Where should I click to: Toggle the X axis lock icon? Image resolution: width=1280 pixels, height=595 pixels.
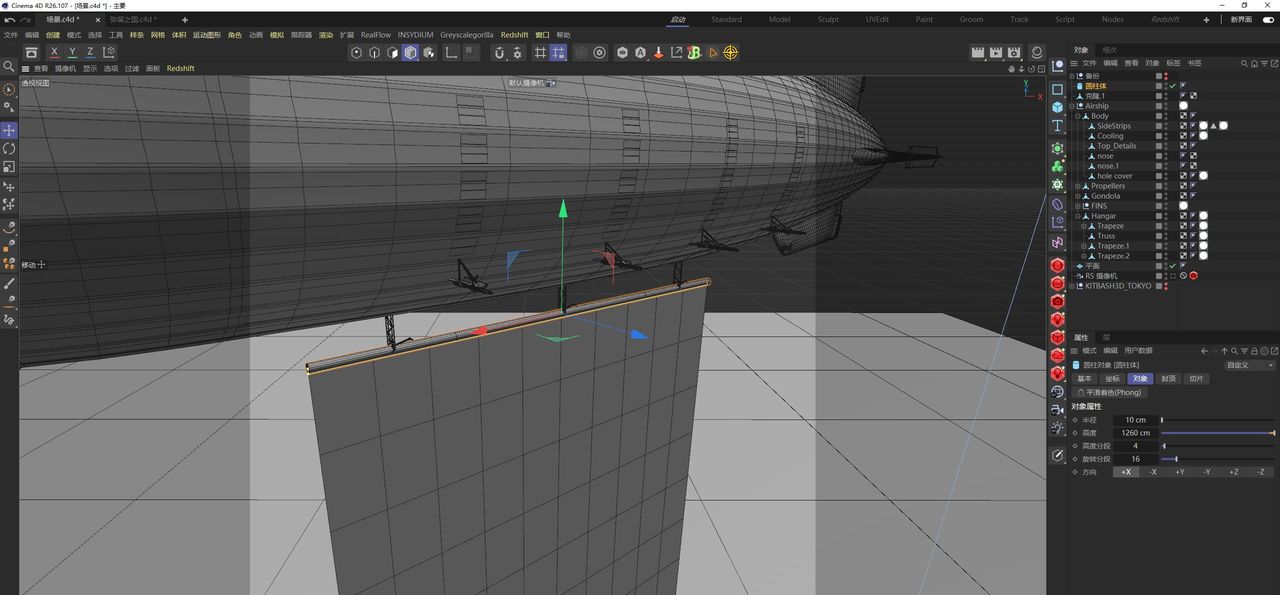point(54,52)
